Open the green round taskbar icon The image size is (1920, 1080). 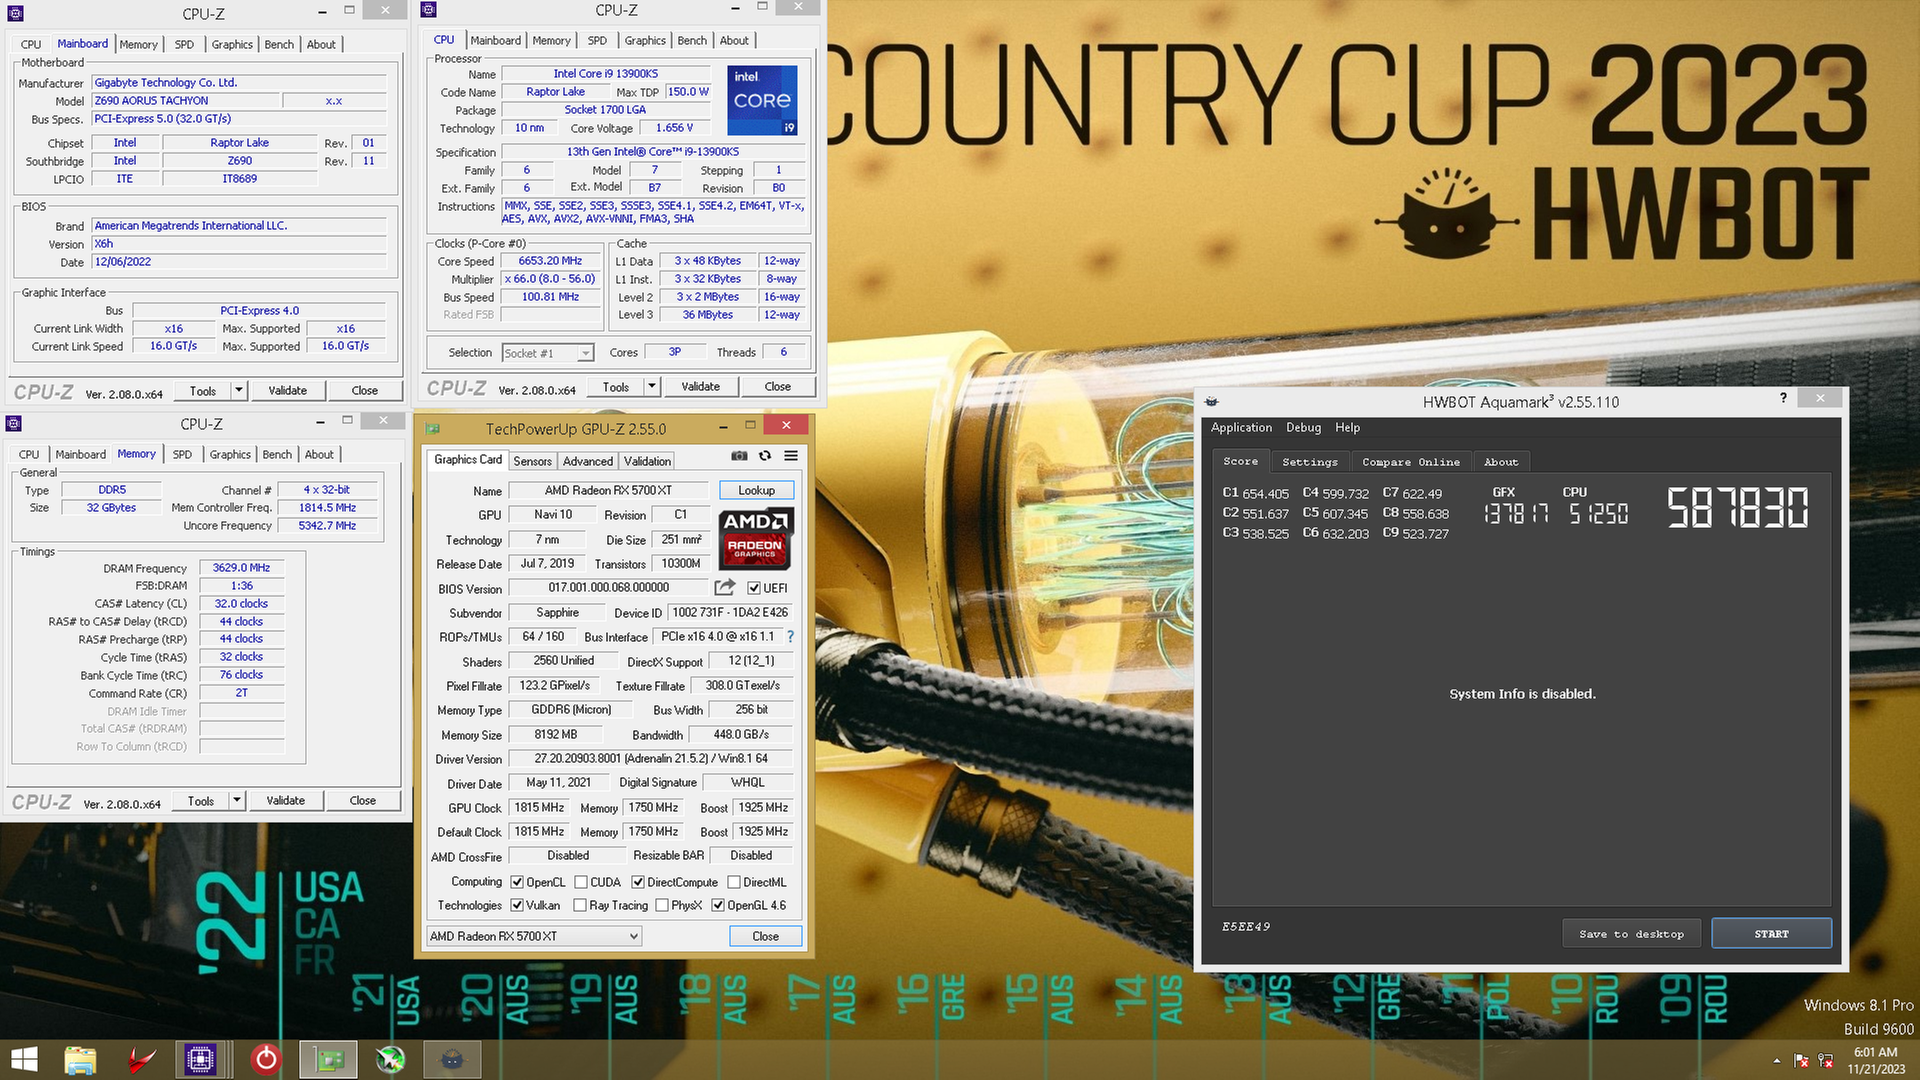pyautogui.click(x=390, y=1059)
